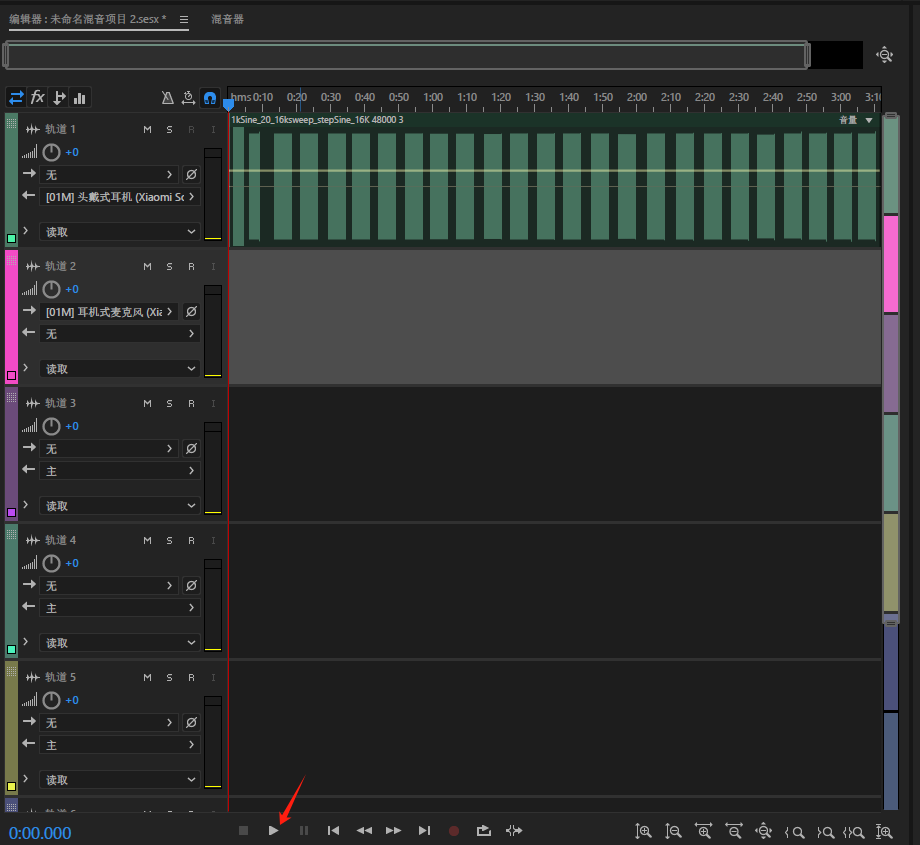Open 轨道 1 automation mode 读取 dropdown

[120, 232]
